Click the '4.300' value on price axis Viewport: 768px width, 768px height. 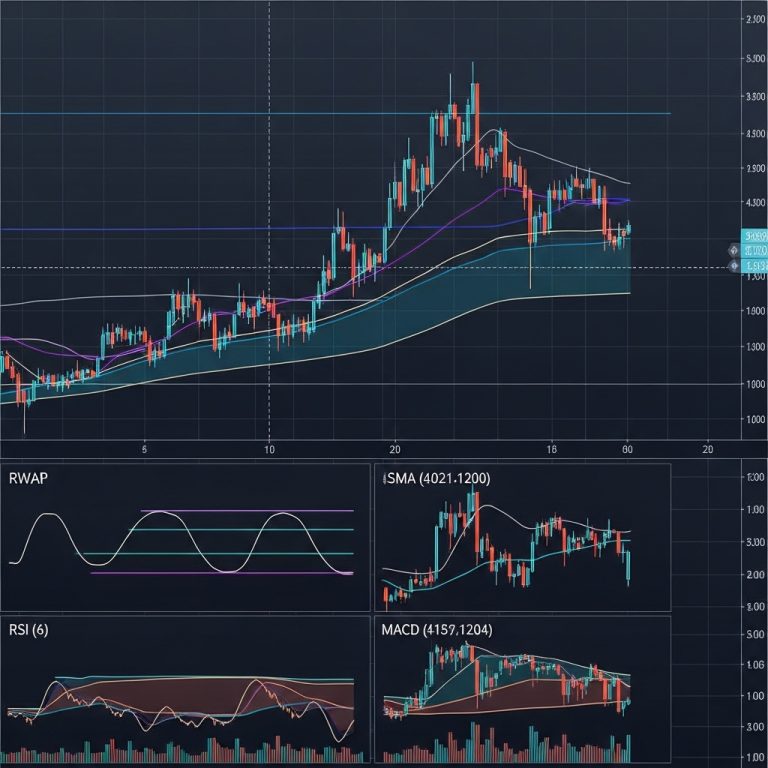[755, 204]
